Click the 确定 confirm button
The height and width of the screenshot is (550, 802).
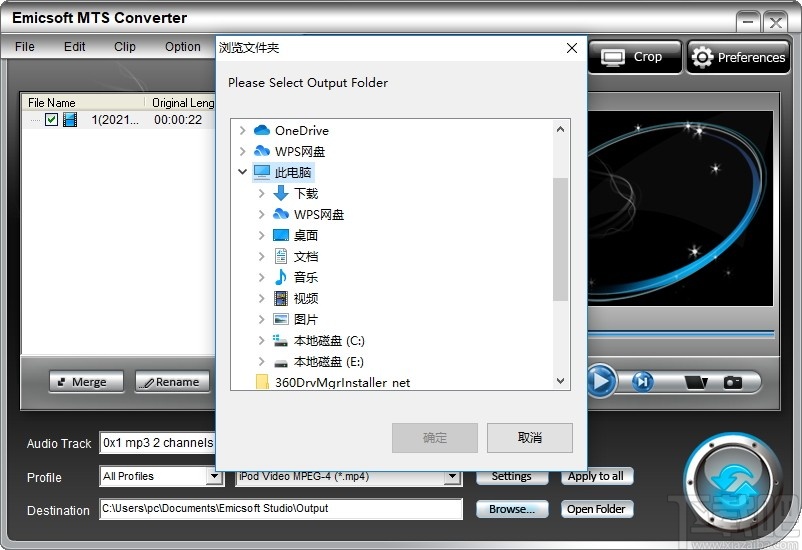click(435, 437)
